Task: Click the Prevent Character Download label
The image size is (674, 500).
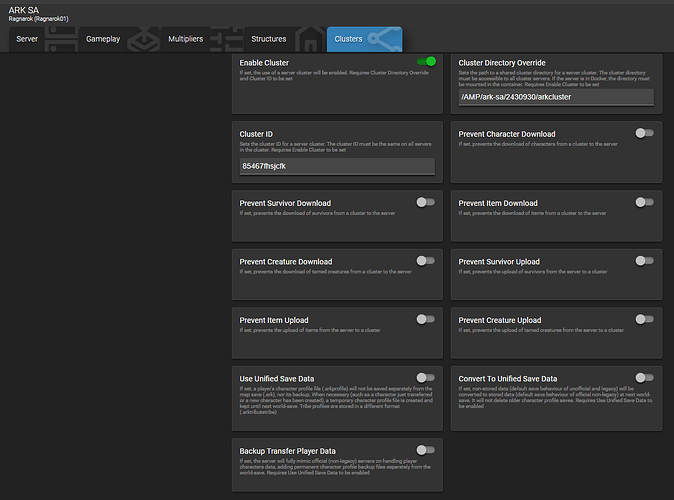Action: click(507, 134)
